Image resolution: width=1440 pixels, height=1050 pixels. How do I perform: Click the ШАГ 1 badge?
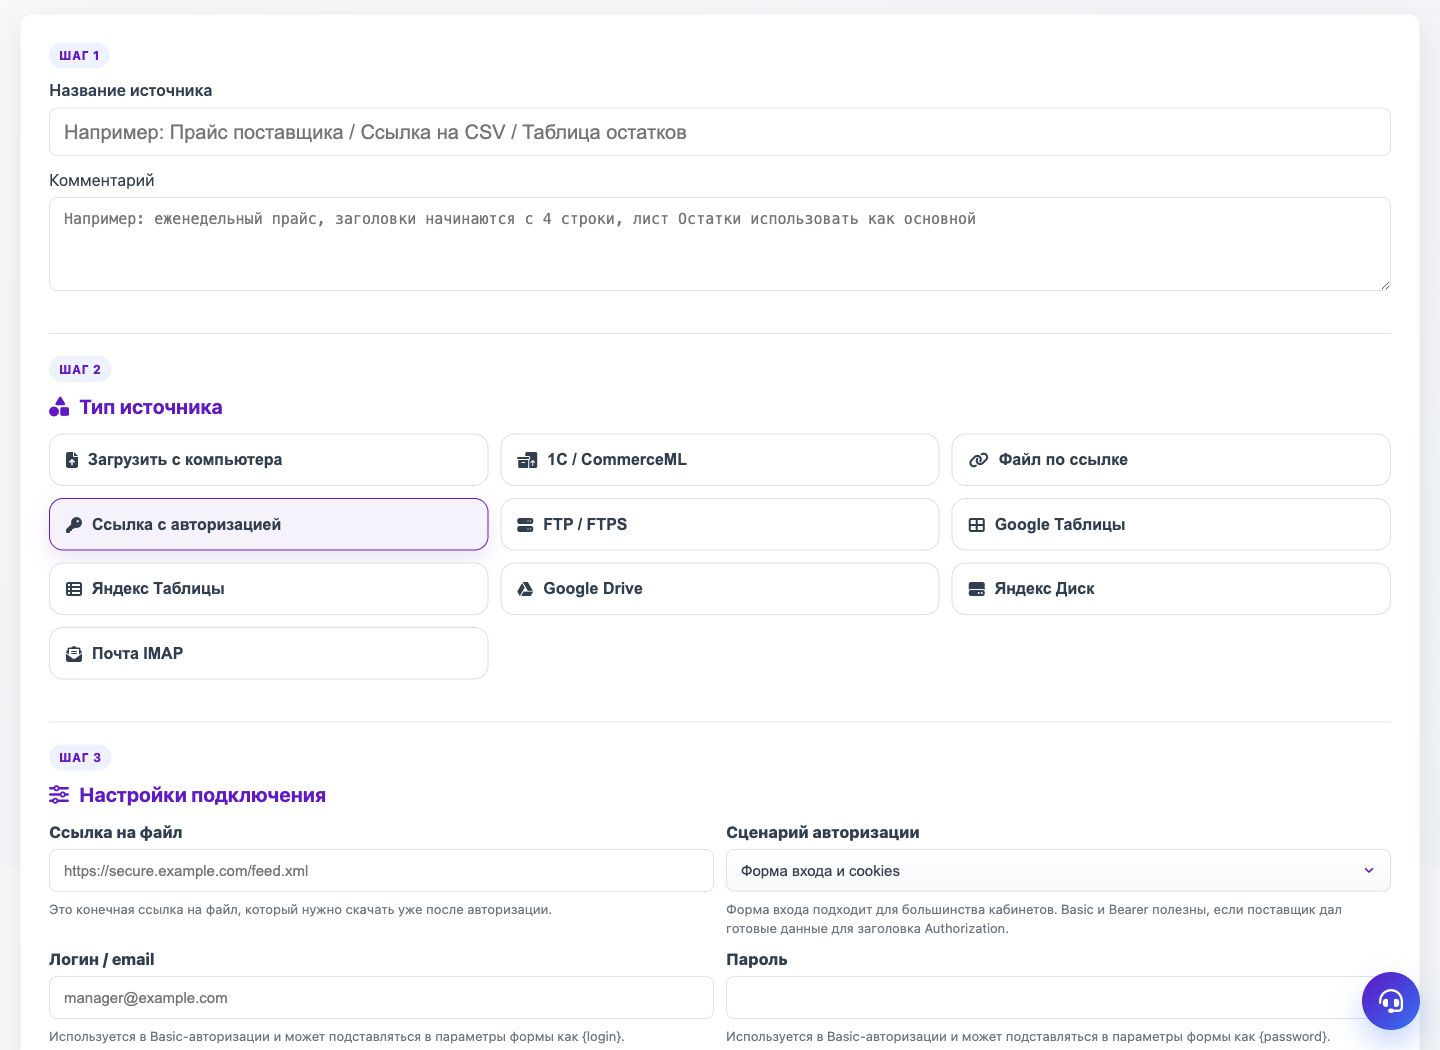click(79, 56)
